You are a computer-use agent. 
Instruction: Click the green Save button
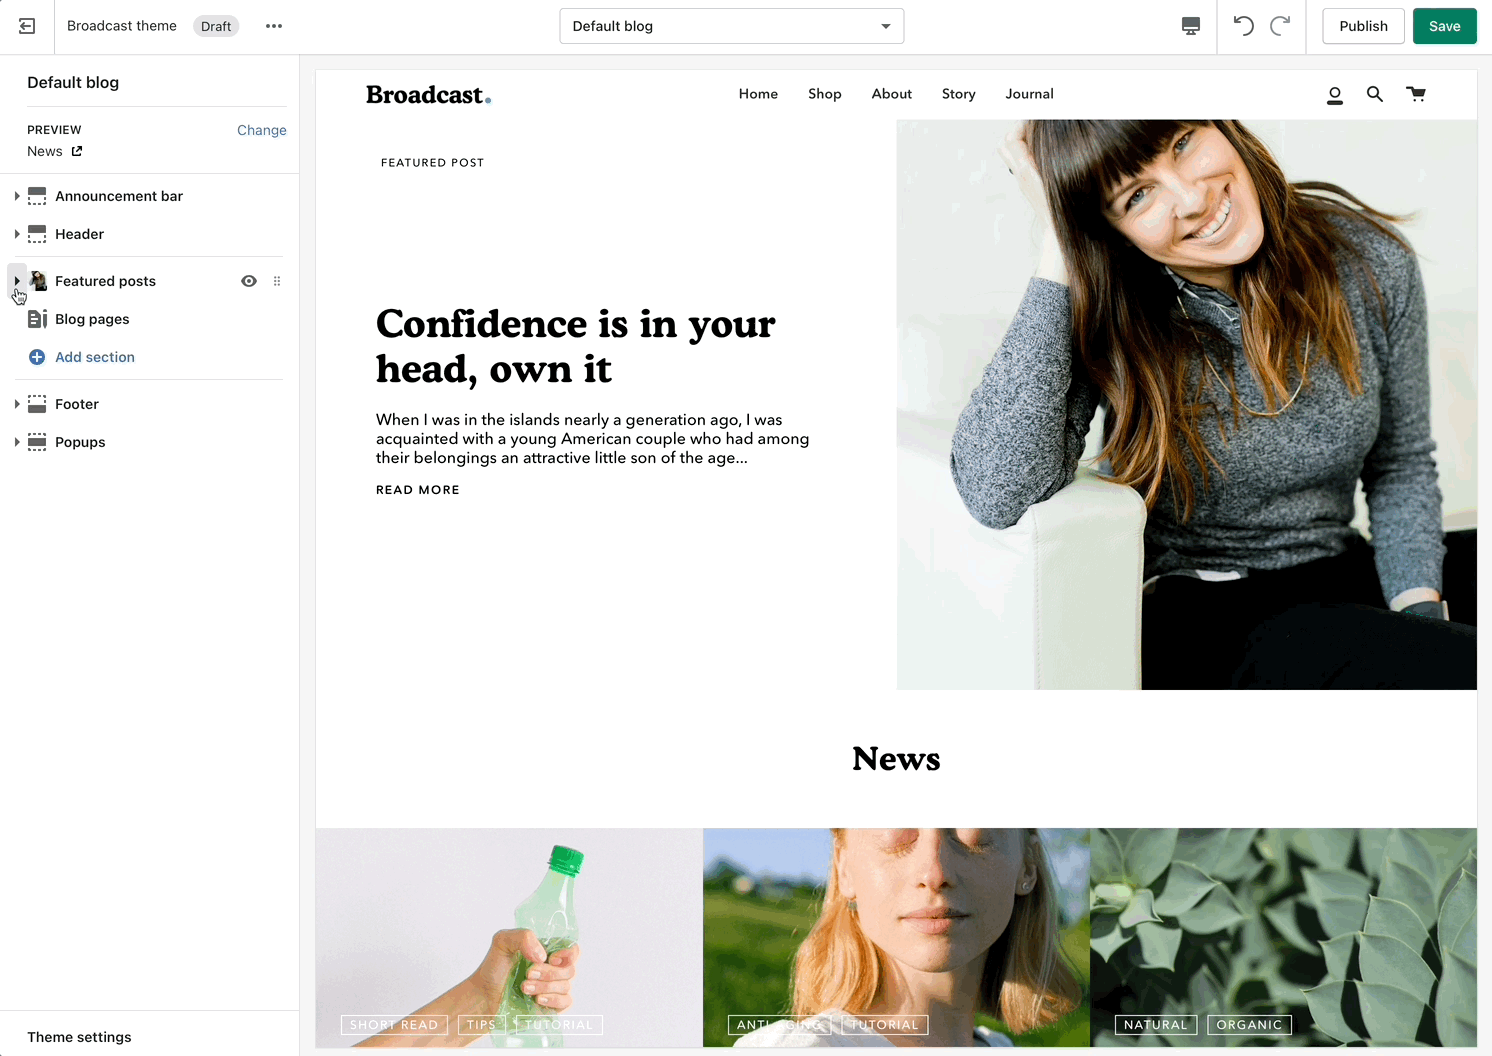coord(1444,26)
